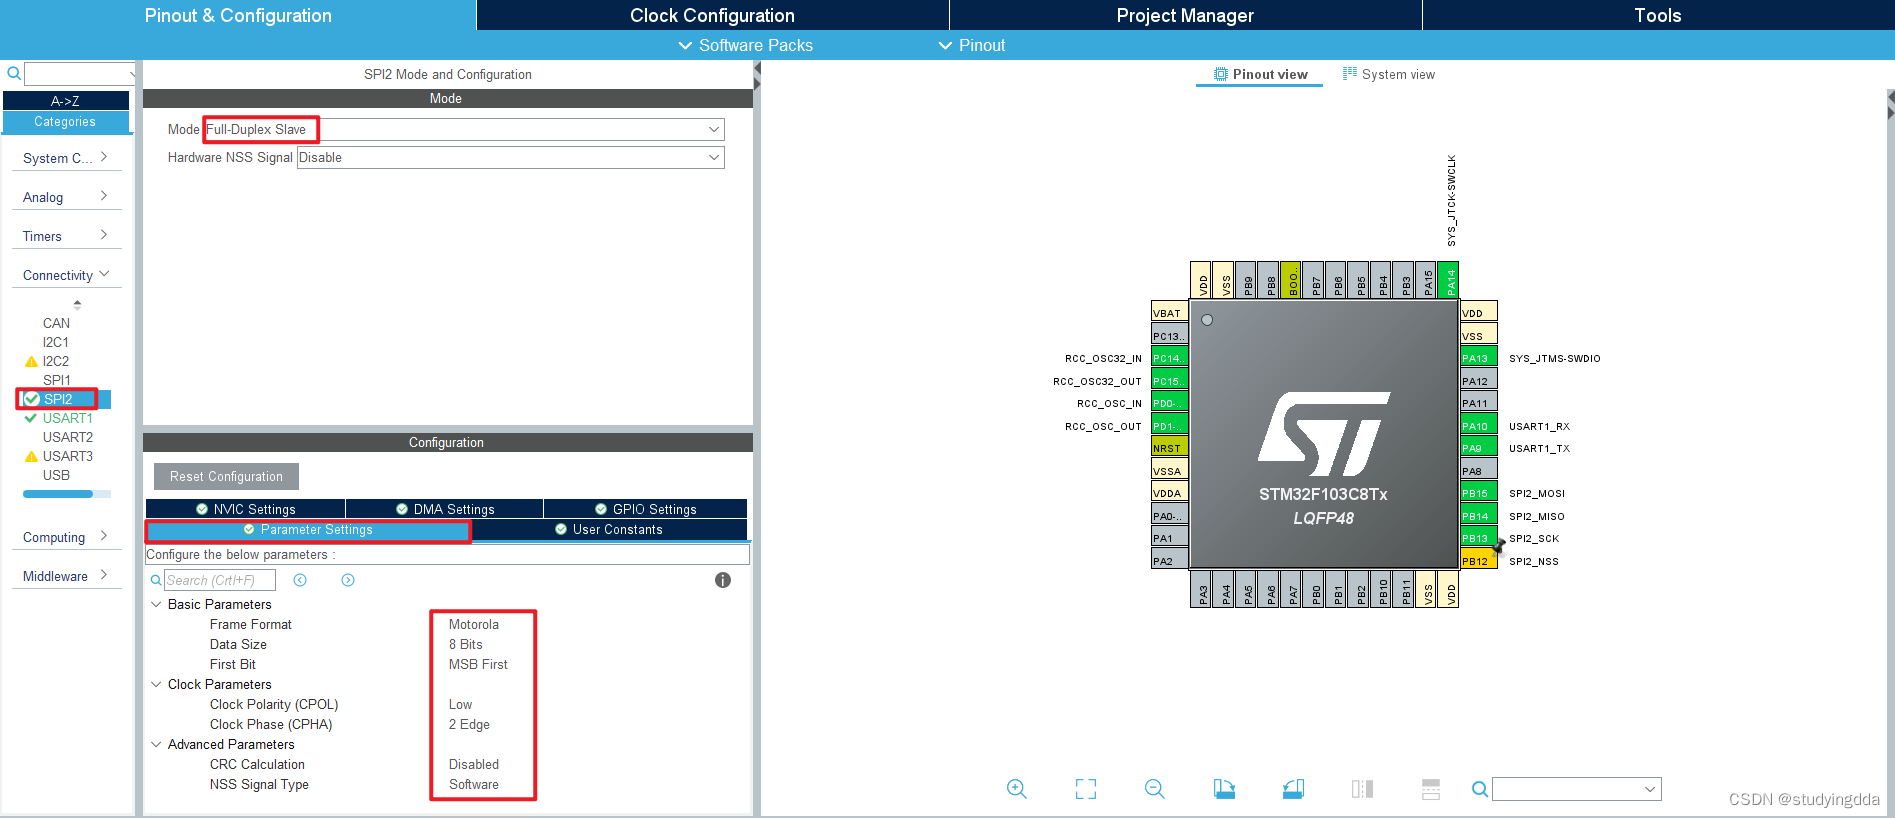Viewport: 1895px width, 818px height.
Task: Zoom in on the pinout view
Action: [x=1016, y=788]
